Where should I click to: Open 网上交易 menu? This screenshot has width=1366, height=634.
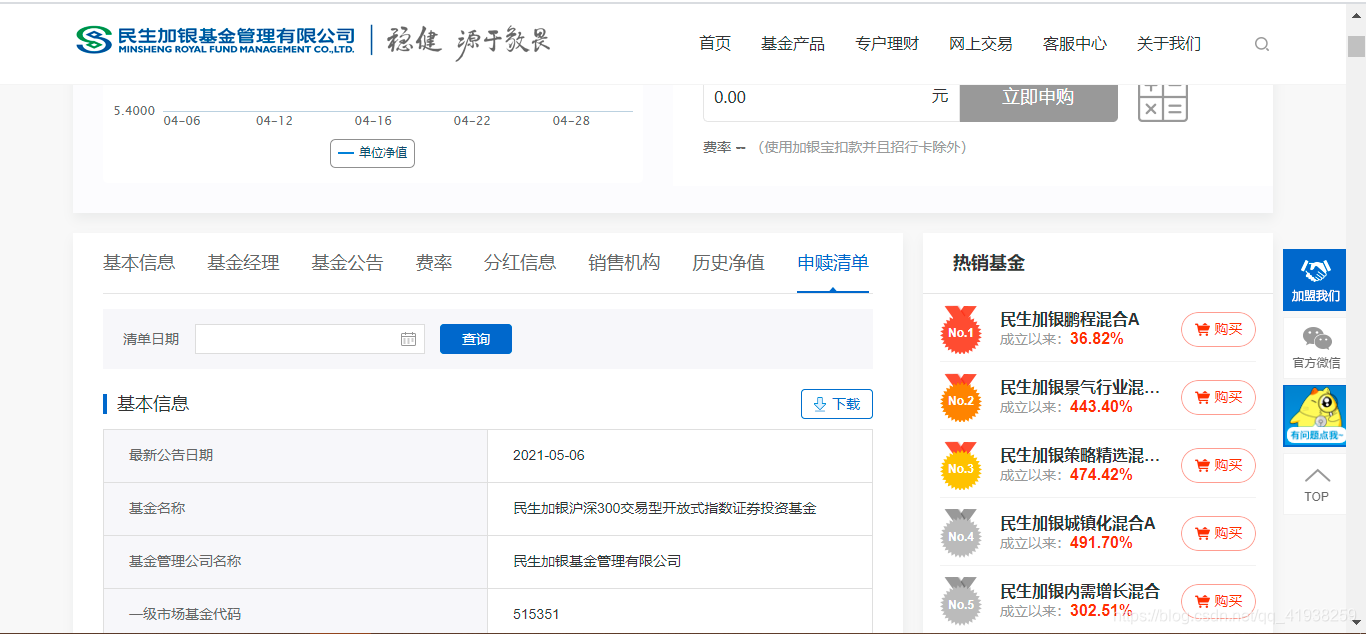point(981,44)
